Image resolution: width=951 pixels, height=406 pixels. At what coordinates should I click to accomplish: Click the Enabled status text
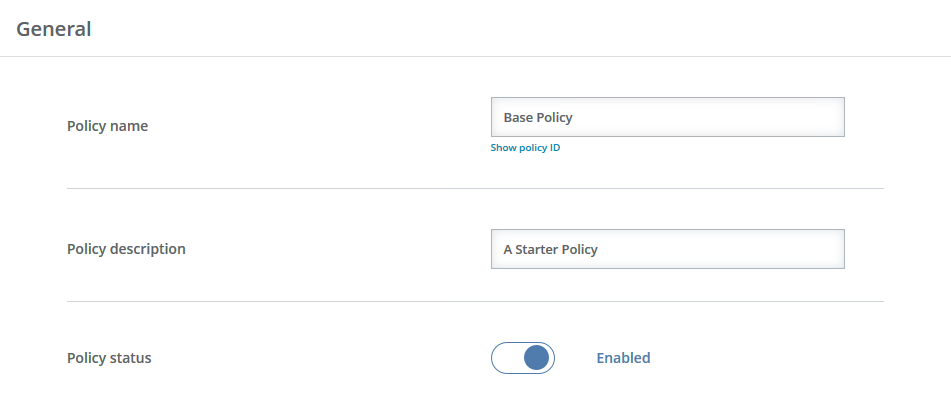tap(623, 358)
